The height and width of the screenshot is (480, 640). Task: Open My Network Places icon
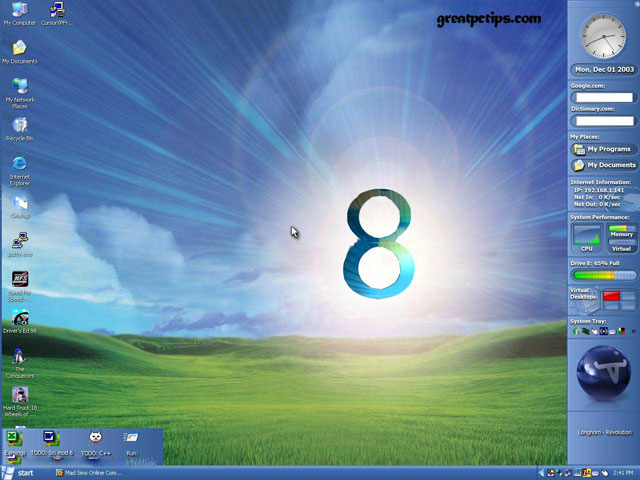point(18,87)
